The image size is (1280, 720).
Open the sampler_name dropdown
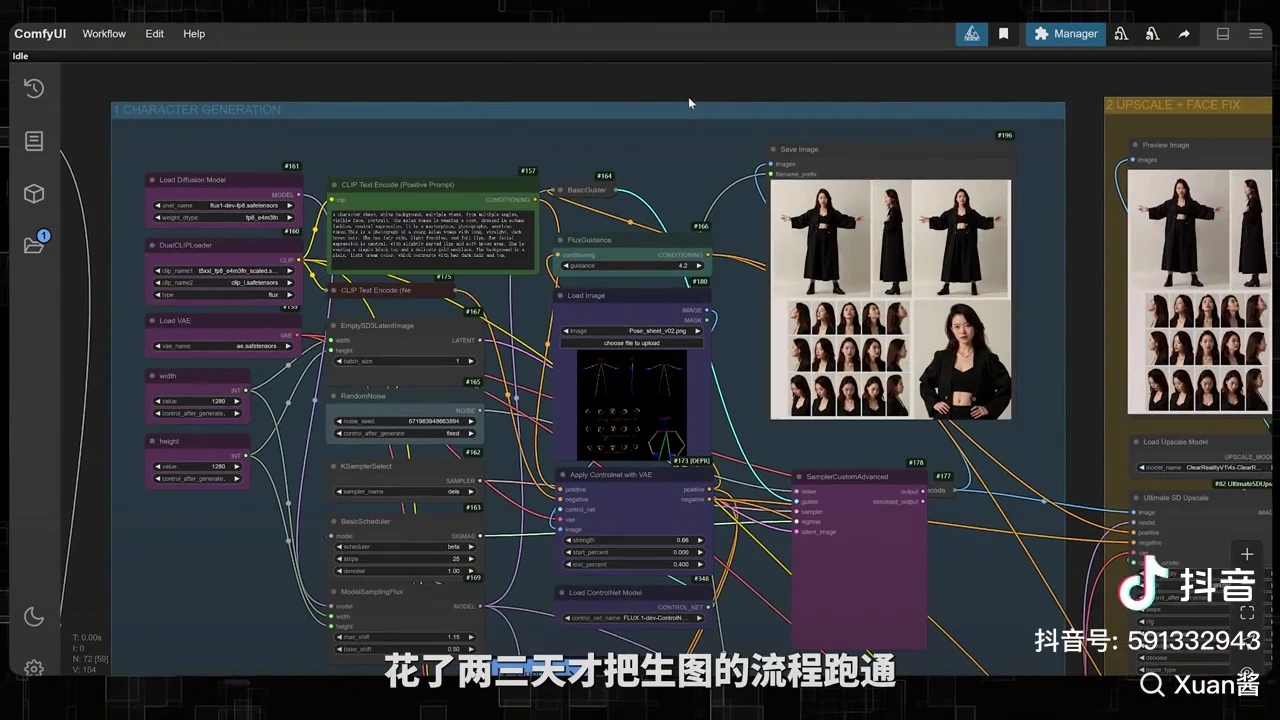407,491
